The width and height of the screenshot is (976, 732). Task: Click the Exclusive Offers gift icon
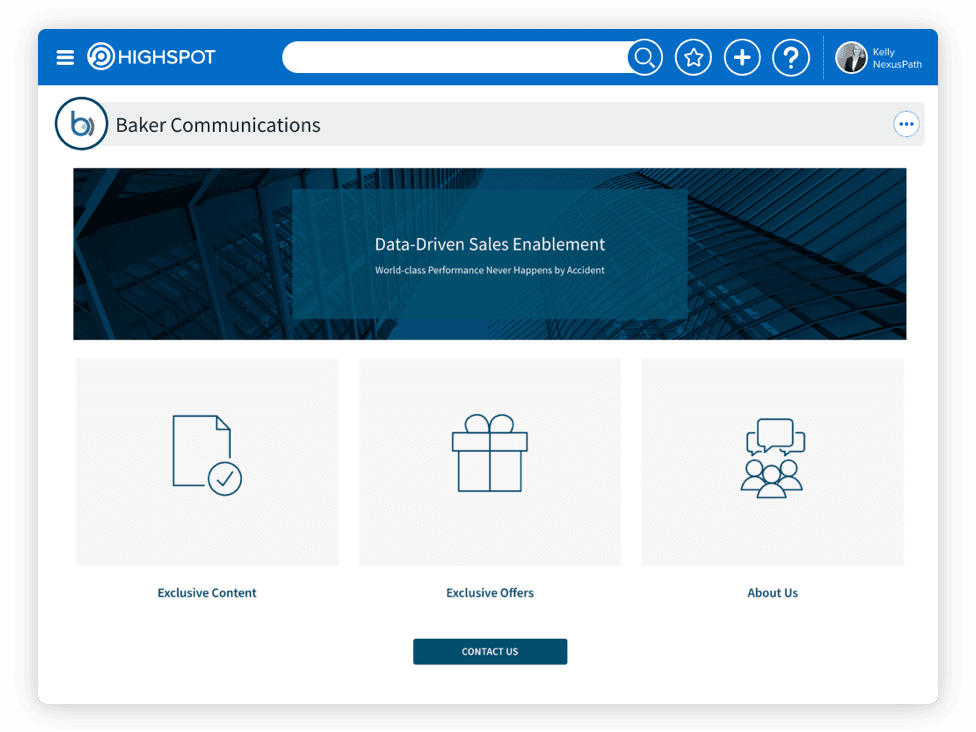click(x=490, y=453)
